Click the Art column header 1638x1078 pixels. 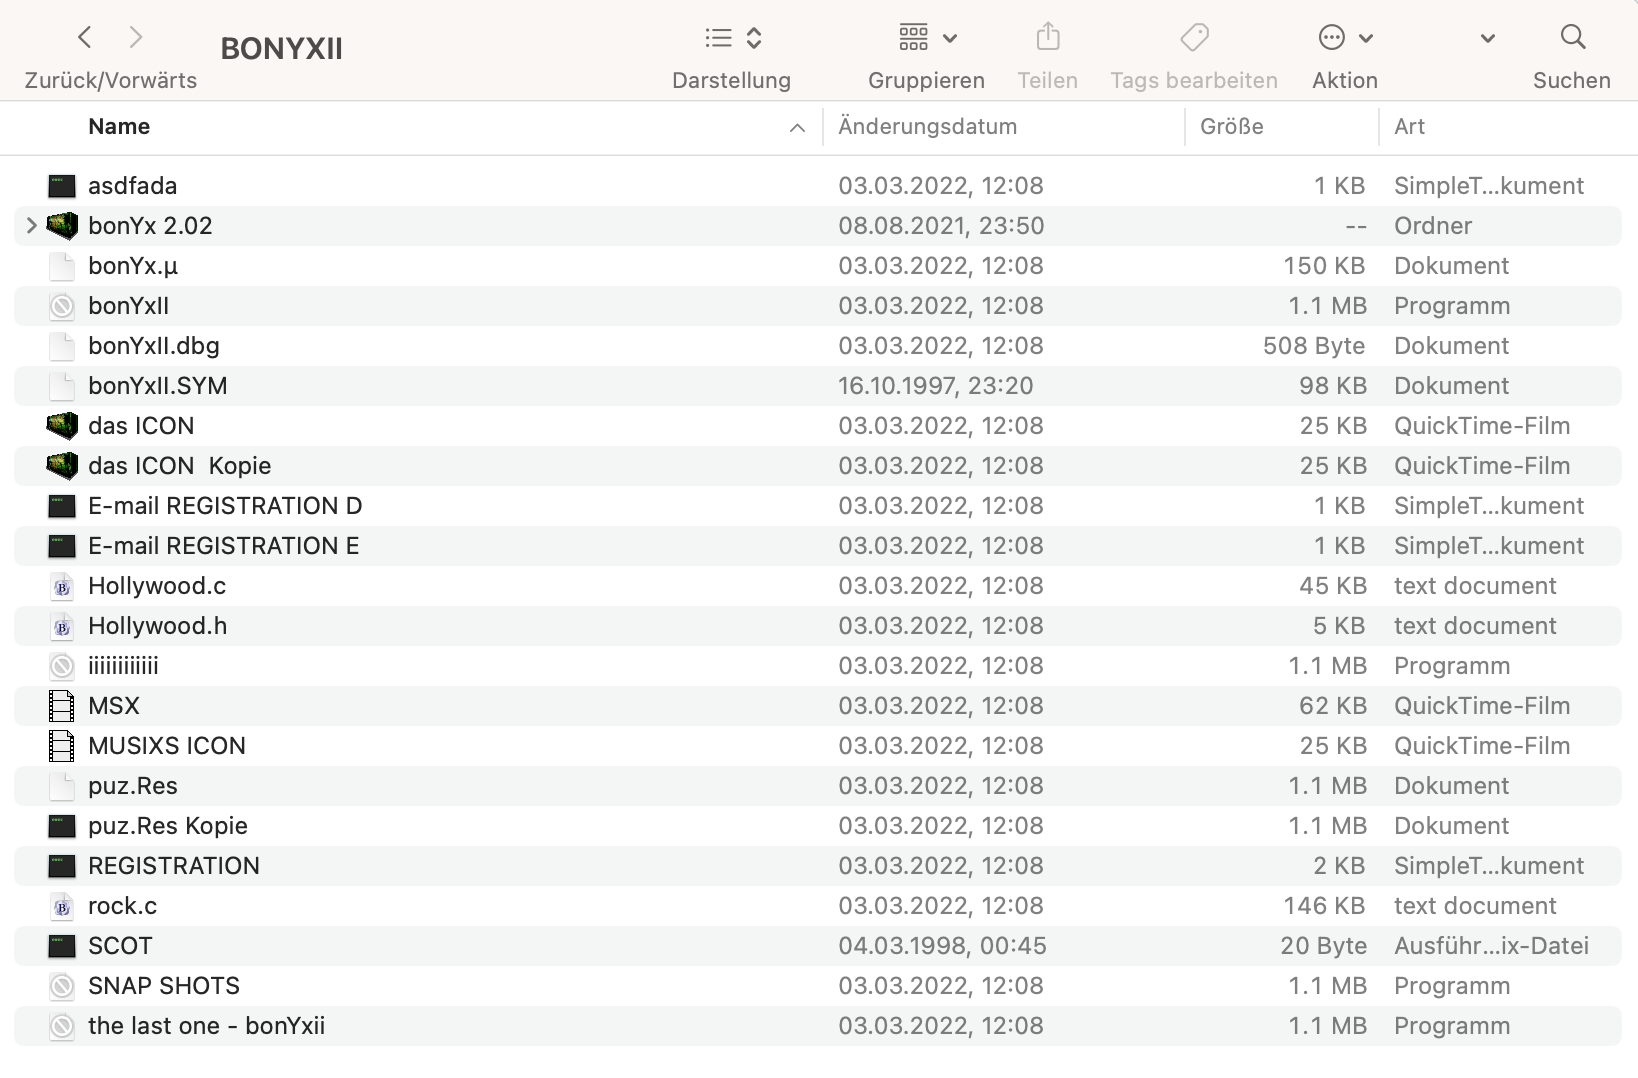click(1409, 127)
